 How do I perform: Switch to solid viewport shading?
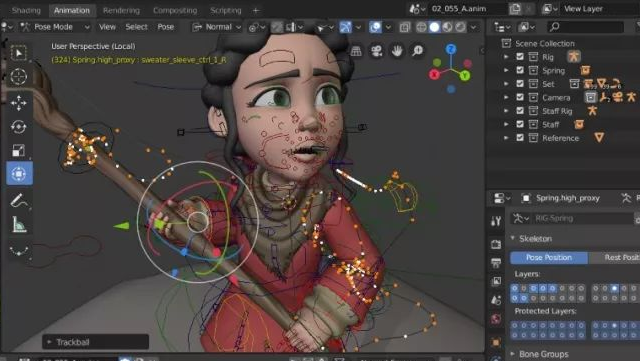tap(434, 27)
